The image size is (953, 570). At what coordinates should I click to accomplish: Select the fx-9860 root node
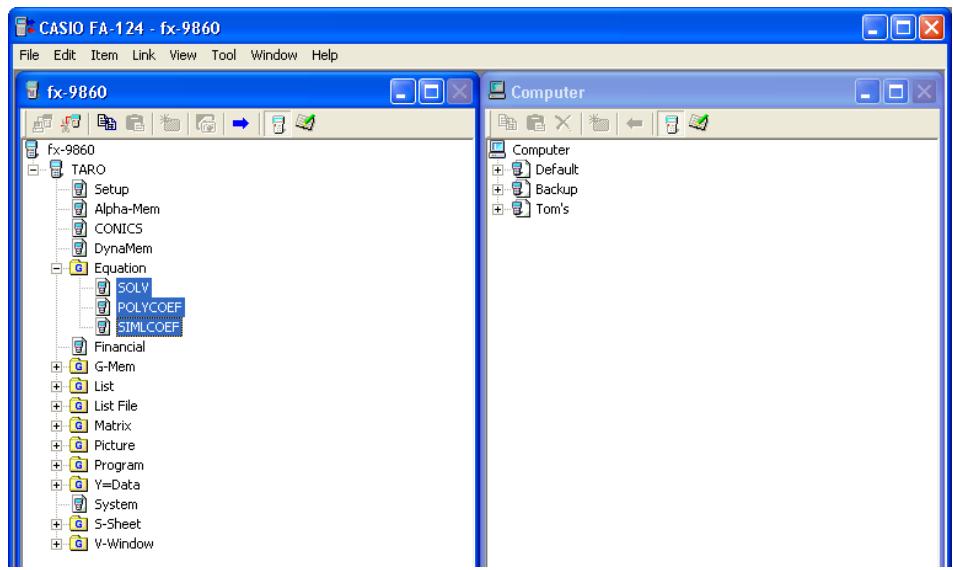(x=71, y=149)
